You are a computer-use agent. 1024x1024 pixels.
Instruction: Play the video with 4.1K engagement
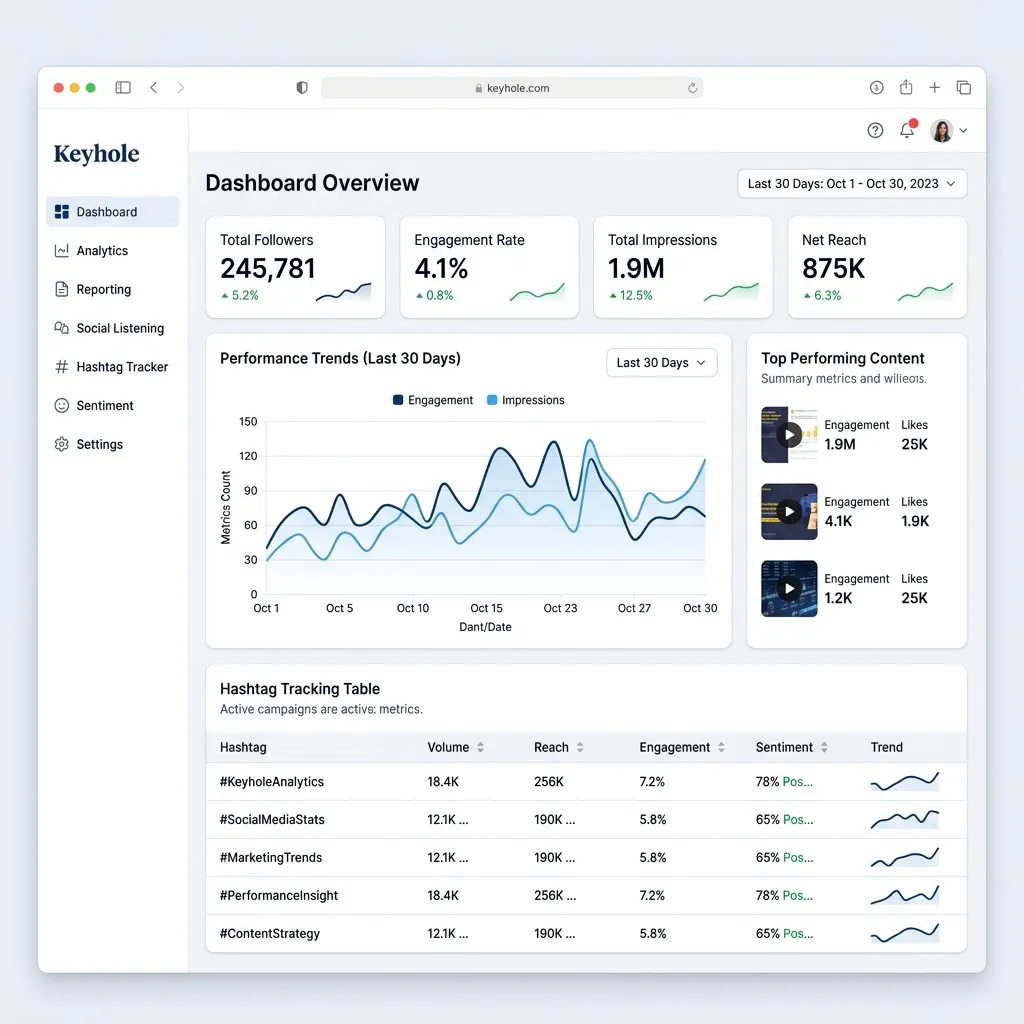pos(789,511)
